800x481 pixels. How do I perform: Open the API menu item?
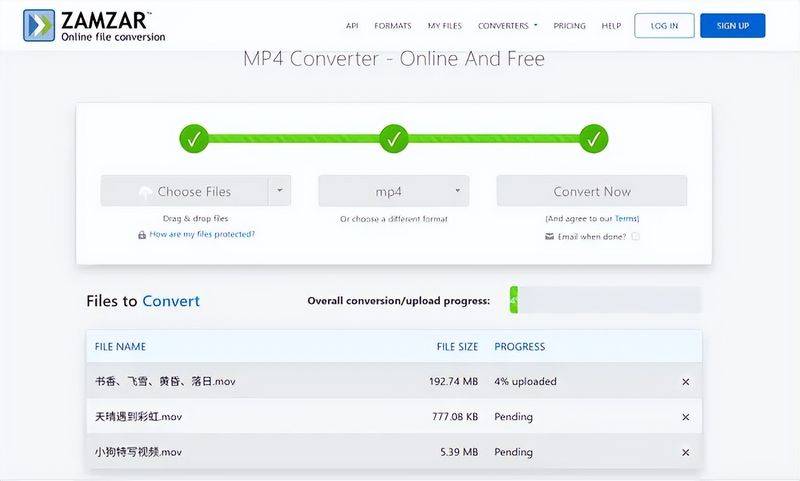coord(352,26)
